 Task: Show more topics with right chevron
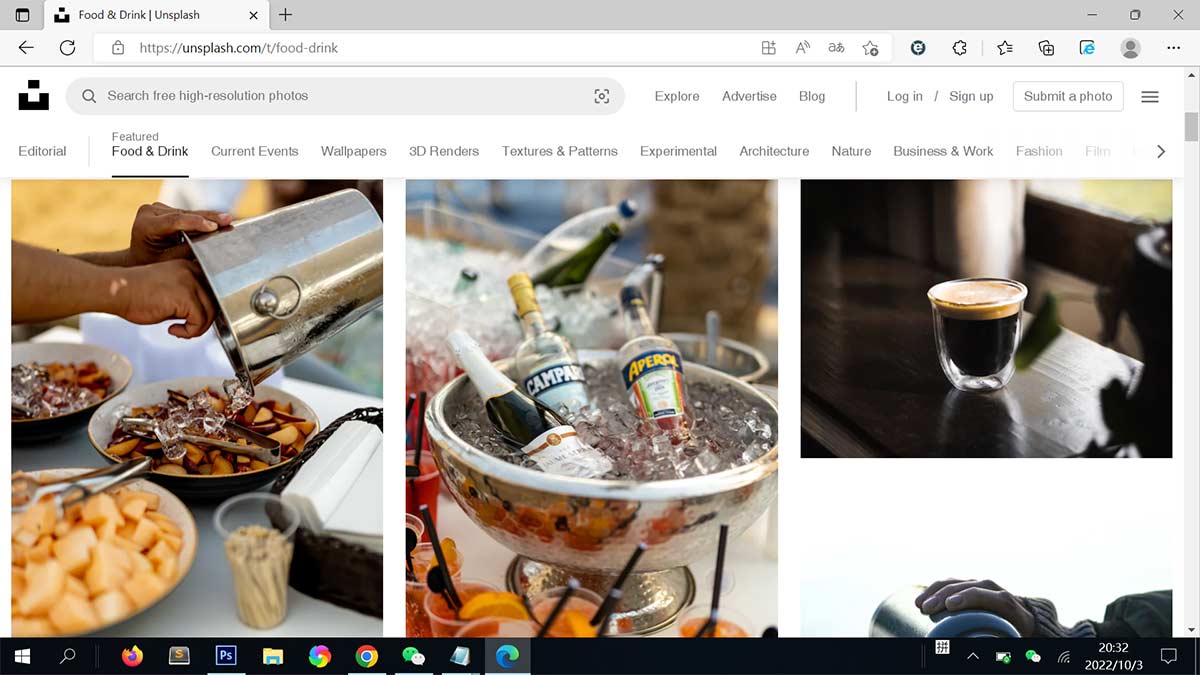pyautogui.click(x=1161, y=151)
